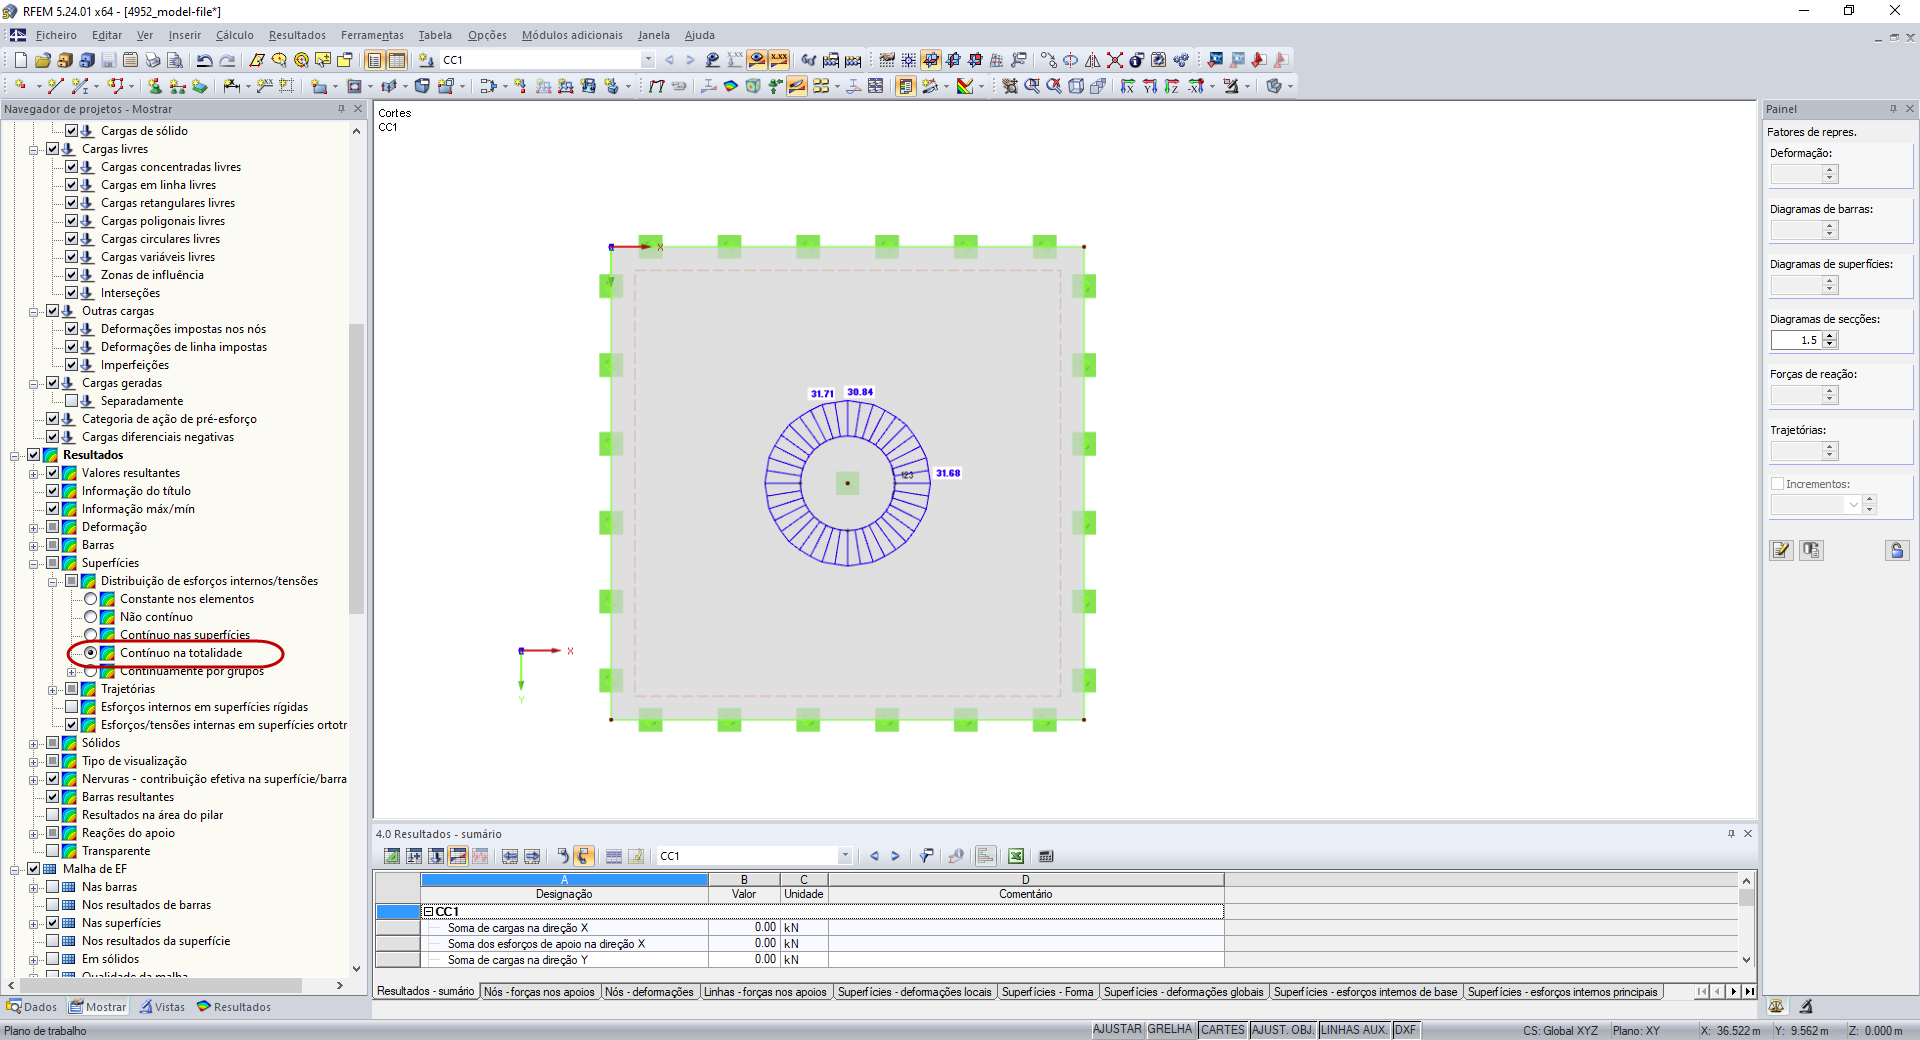Go to next load case arrow in table toolbar

[x=895, y=856]
